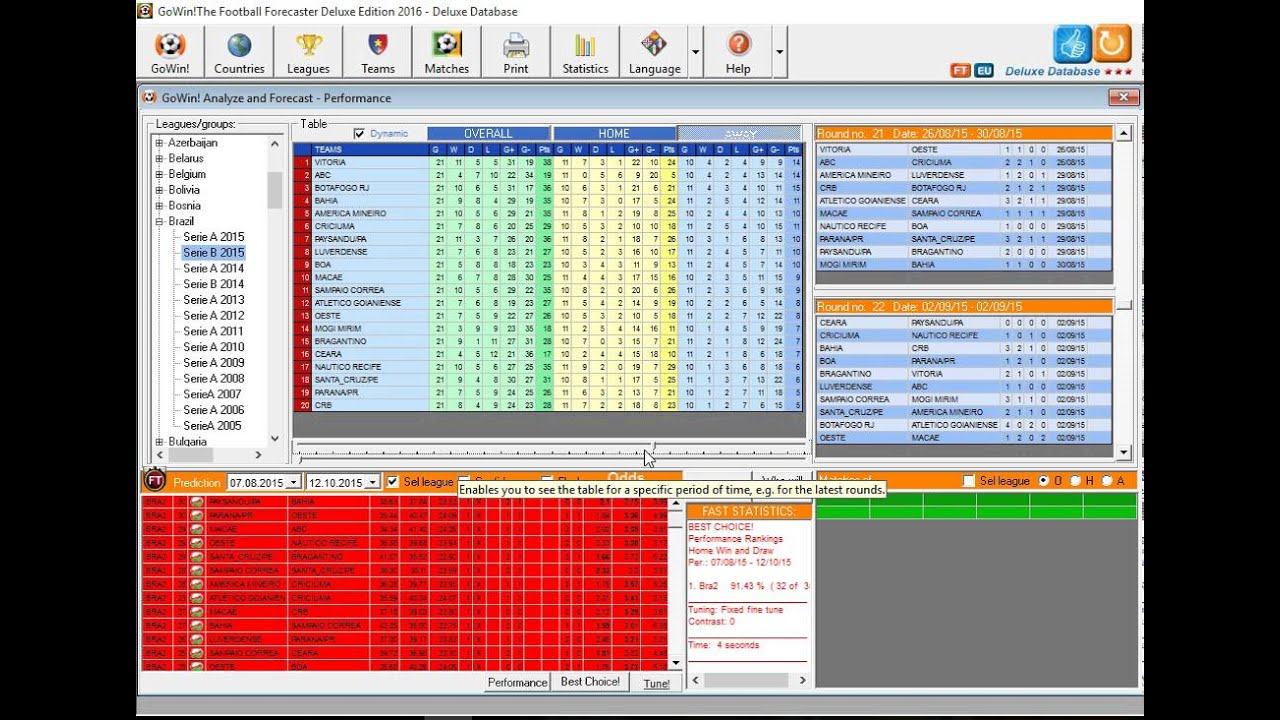The image size is (1280, 720).
Task: Select the Best Choice! bottom tab
Action: tap(590, 682)
